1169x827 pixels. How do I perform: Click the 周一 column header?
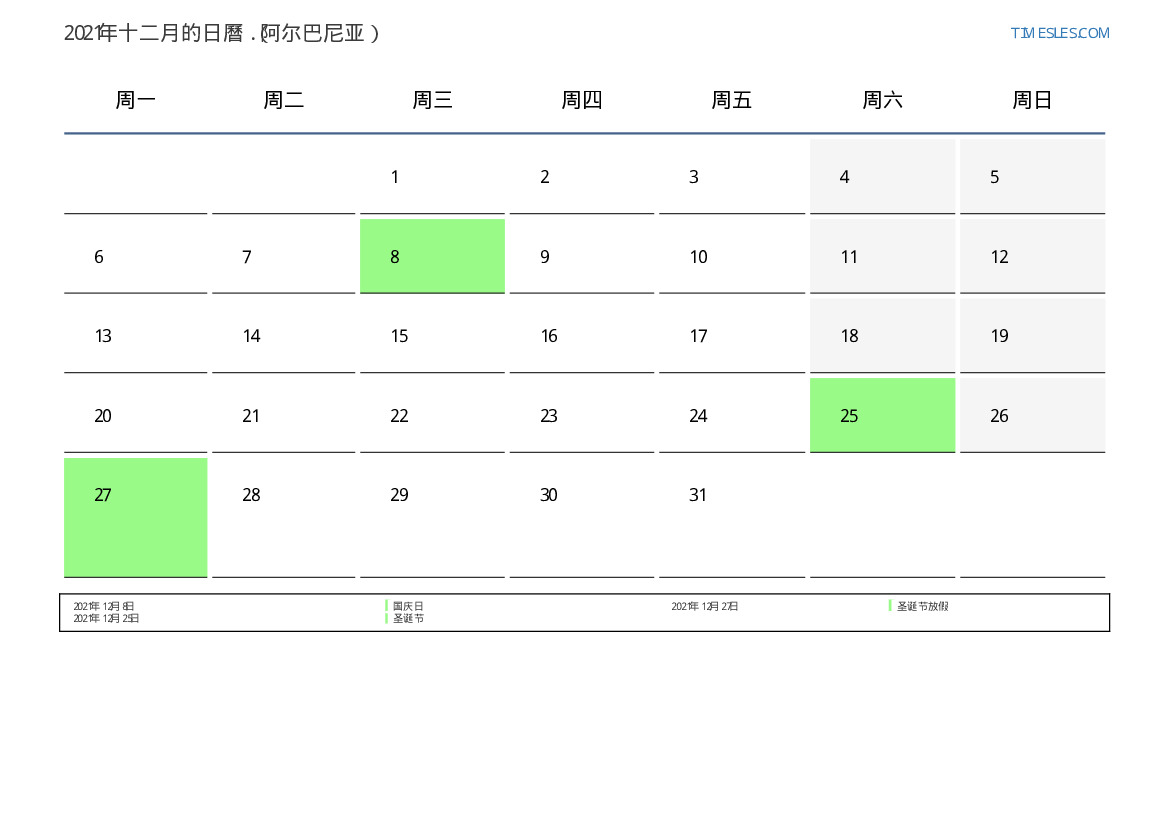(135, 100)
